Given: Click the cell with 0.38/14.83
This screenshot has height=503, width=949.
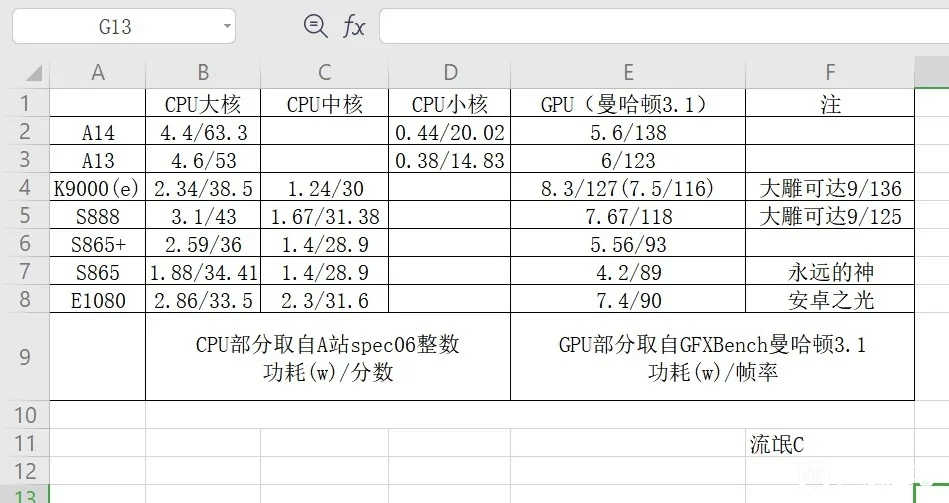Looking at the screenshot, I should [450, 159].
